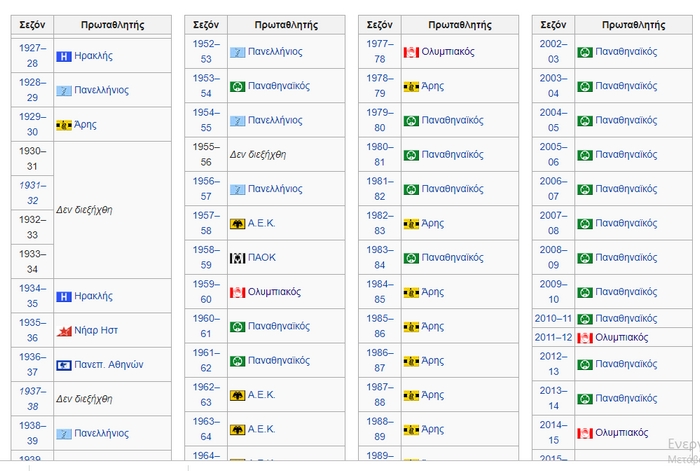
Task: Click the Παναθηναϊκός flag icon in the 1960–61 row
Action: (238, 327)
